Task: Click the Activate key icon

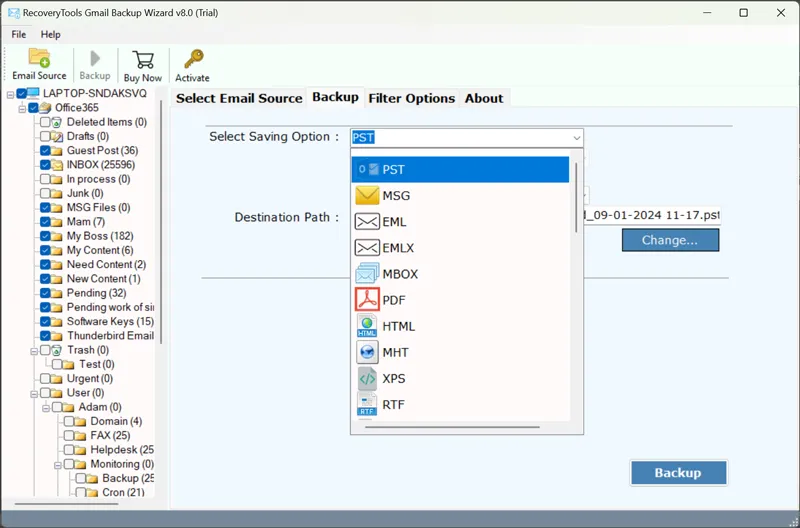Action: (192, 60)
